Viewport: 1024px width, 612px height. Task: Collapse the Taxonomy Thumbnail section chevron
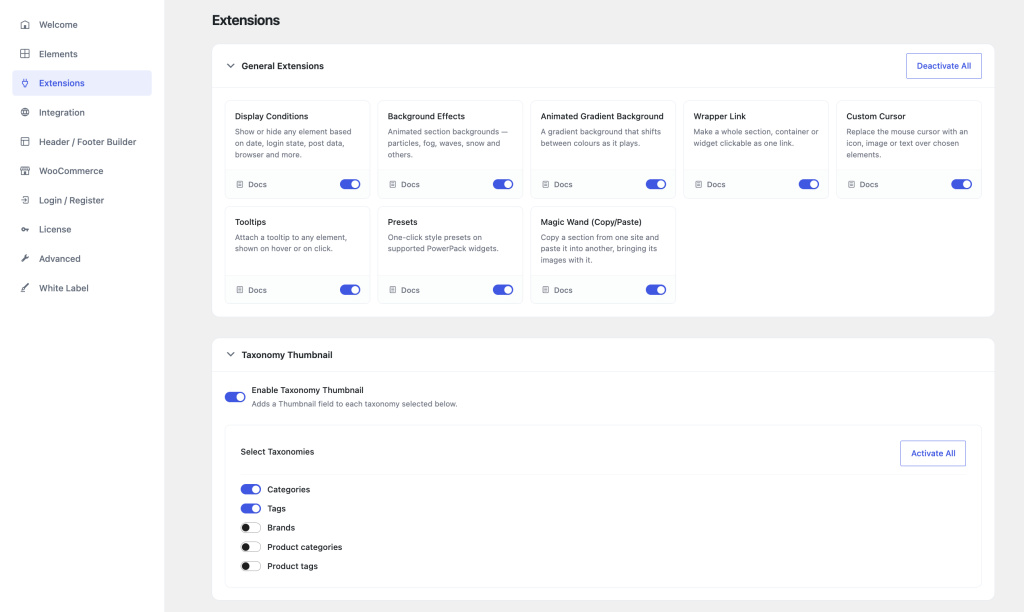[x=231, y=355]
